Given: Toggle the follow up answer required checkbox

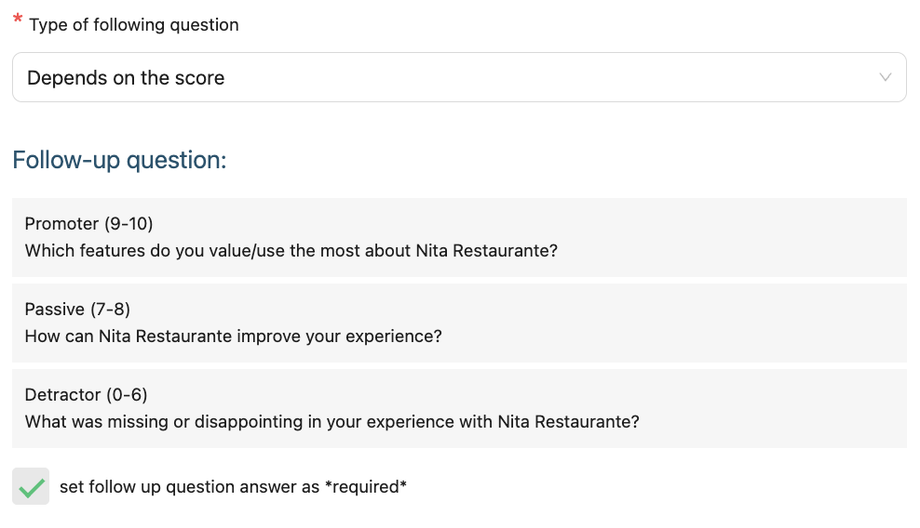Looking at the screenshot, I should pos(31,487).
